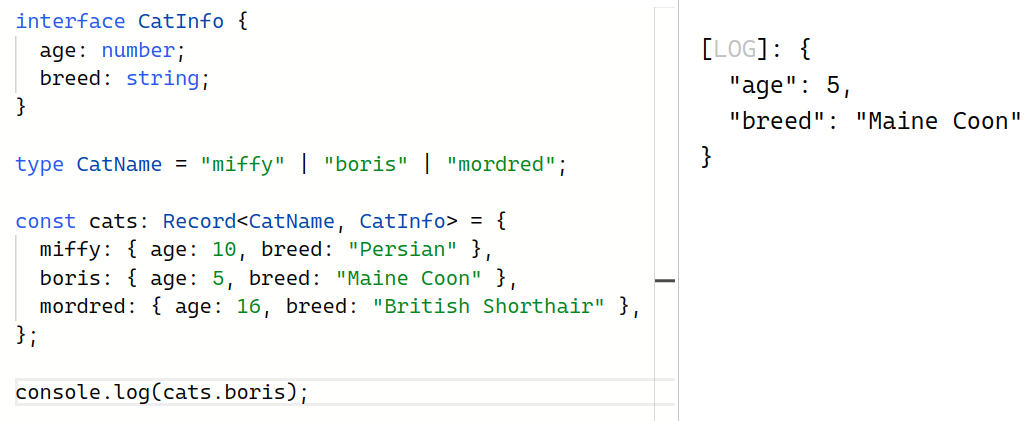Screen dimensions: 1033x421
Task: Click the 'interface' keyword in the first line
Action: pos(70,22)
